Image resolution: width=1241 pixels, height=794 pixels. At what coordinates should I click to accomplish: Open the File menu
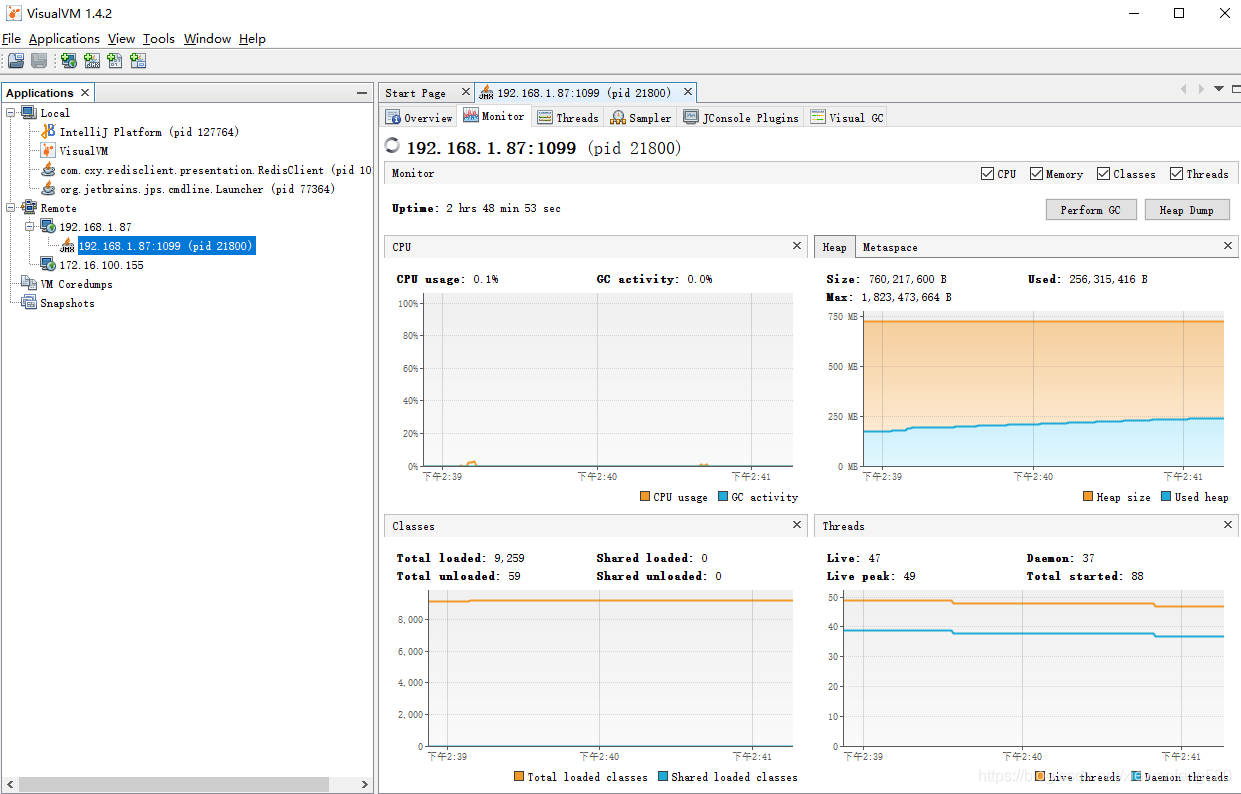11,39
